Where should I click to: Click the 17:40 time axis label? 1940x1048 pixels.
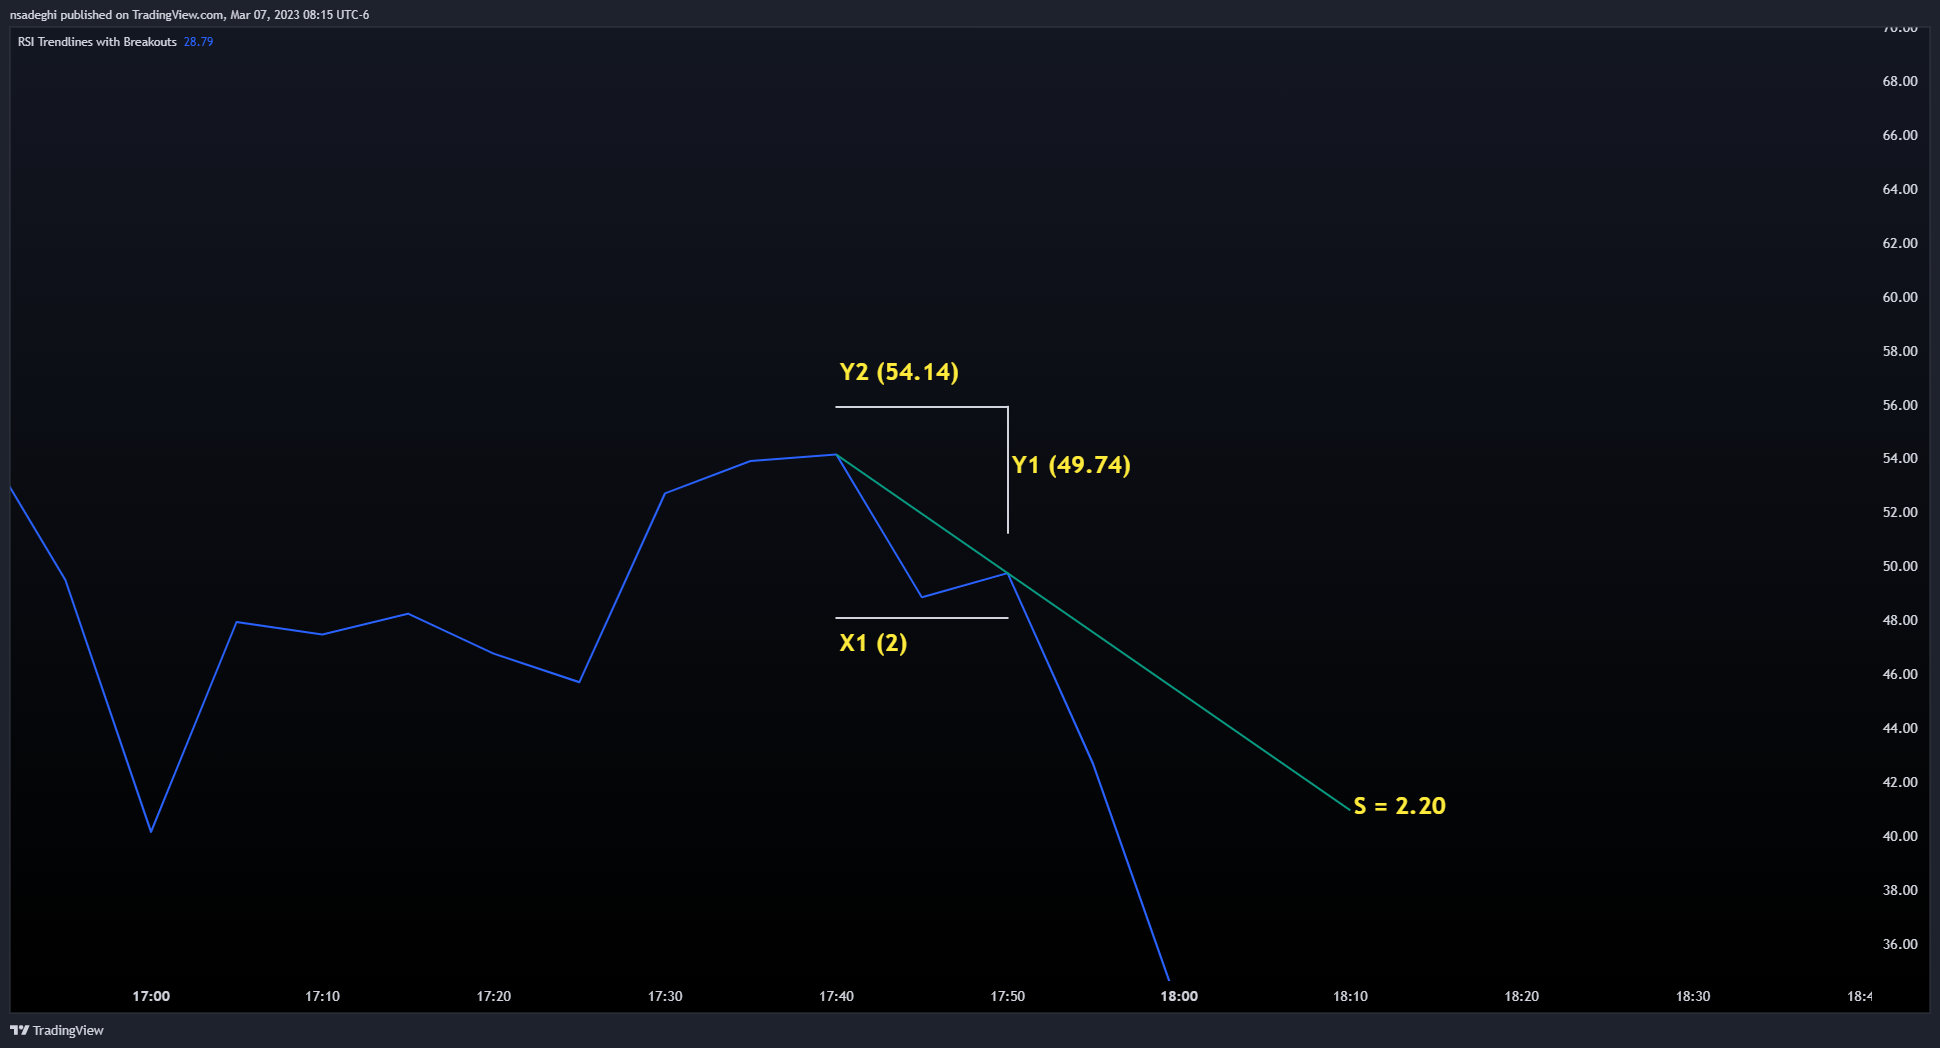(x=836, y=996)
